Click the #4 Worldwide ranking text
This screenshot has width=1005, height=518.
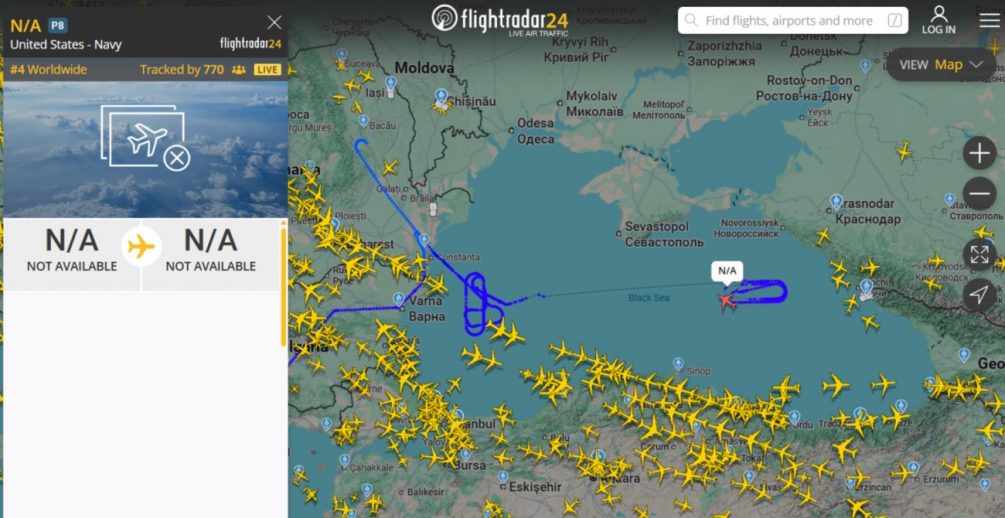[49, 70]
